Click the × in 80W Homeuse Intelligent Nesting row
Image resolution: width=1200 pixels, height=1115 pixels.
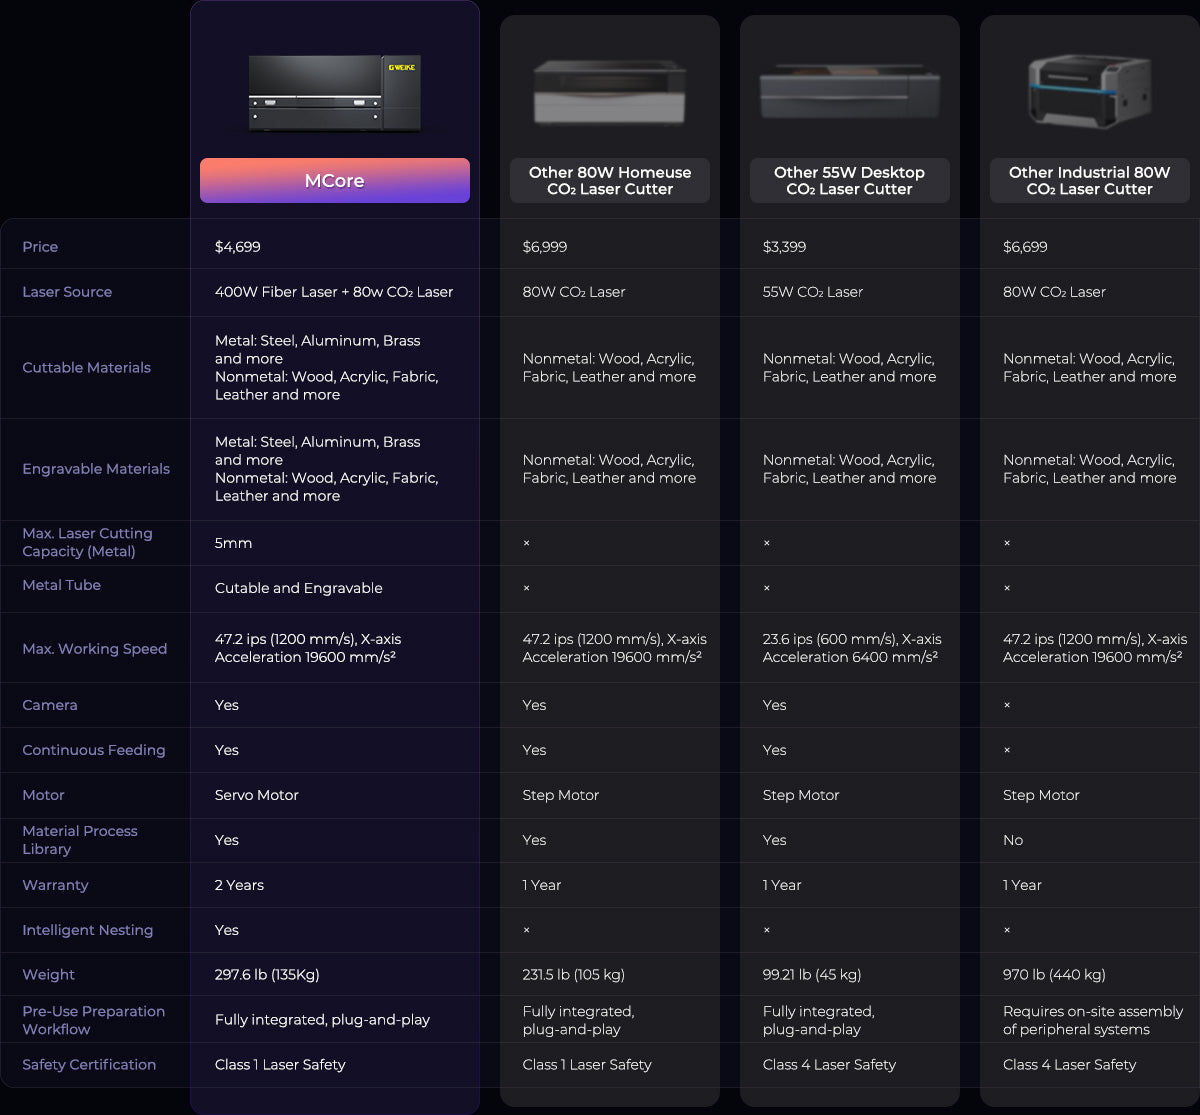[x=527, y=930]
